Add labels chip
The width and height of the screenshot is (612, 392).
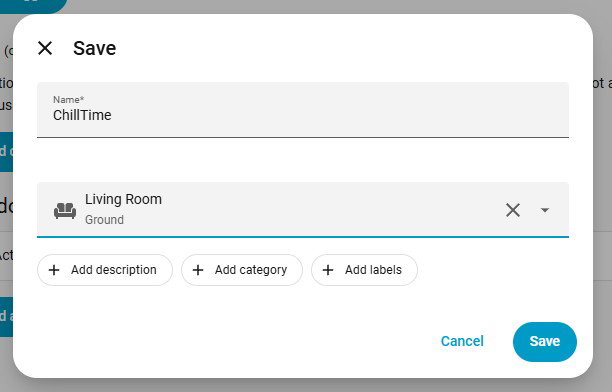(364, 270)
